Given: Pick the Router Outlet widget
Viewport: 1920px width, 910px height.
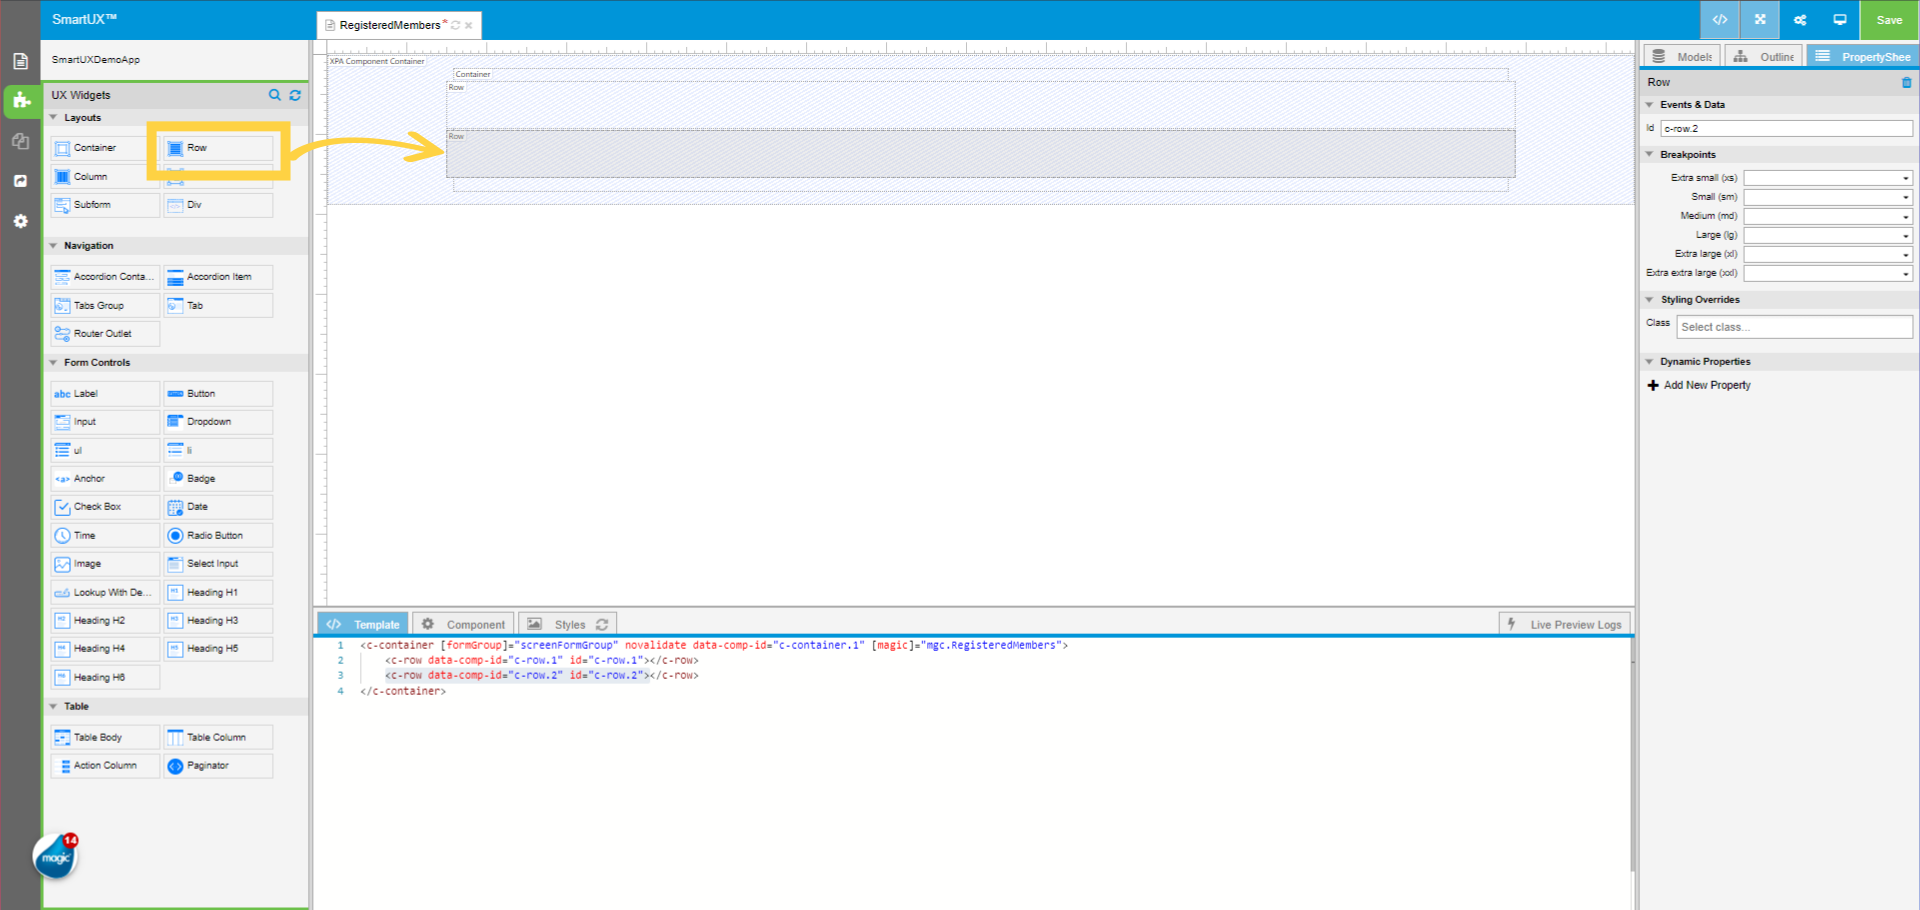Looking at the screenshot, I should [105, 334].
